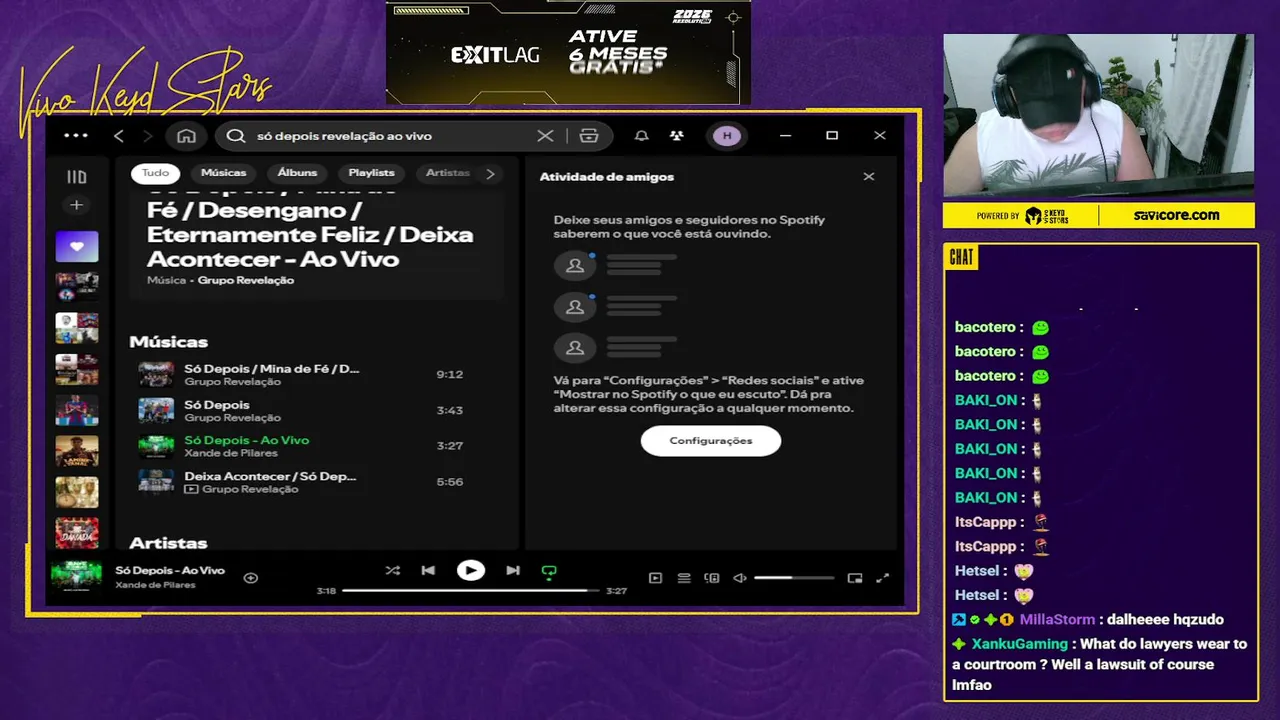Image resolution: width=1280 pixels, height=720 pixels.
Task: Open the mini player icon
Action: tap(855, 578)
